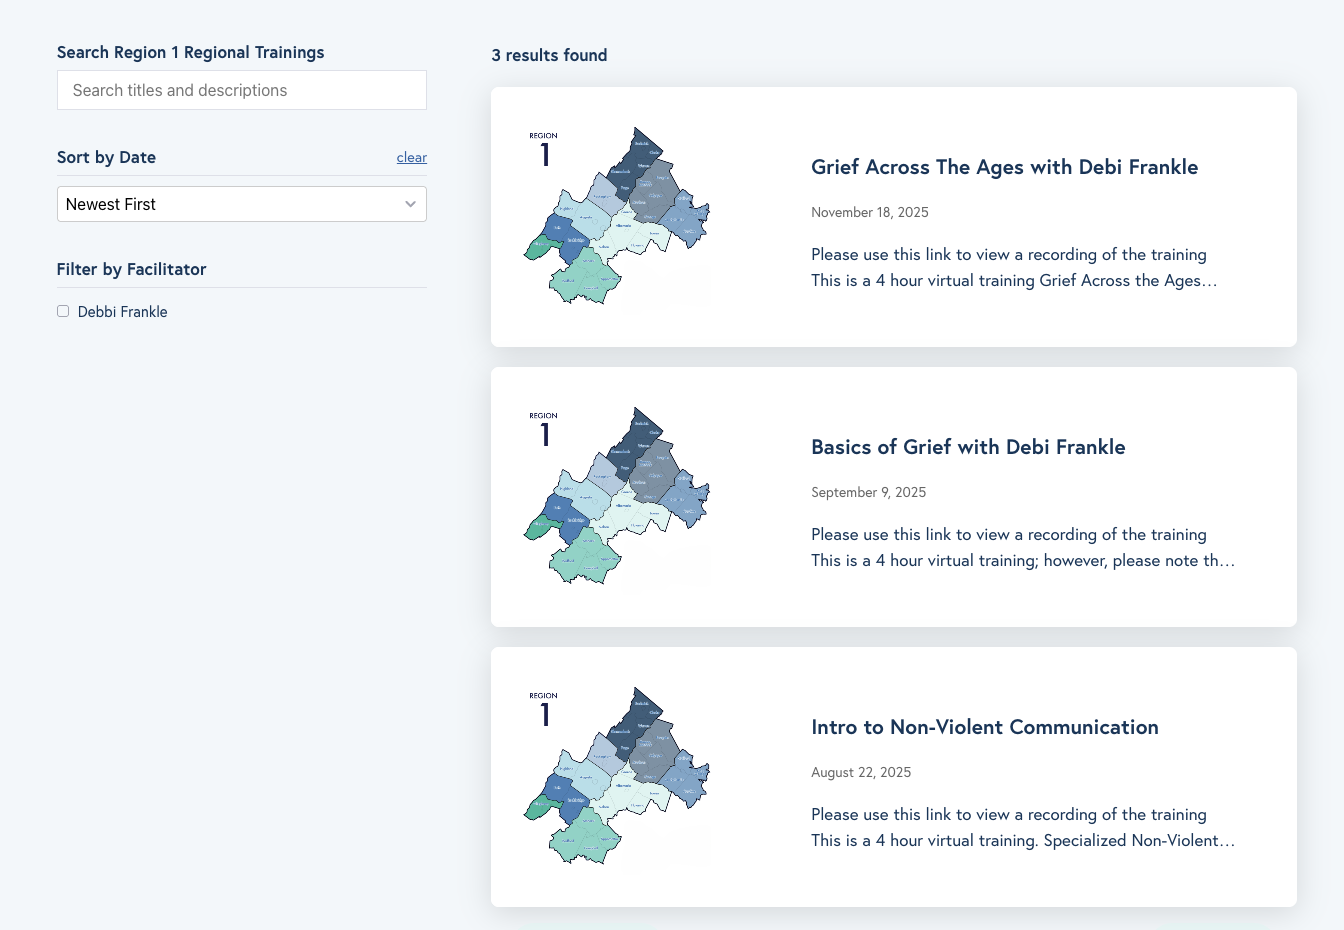
Task: Click the Filter by Facilitator heading
Action: 131,269
